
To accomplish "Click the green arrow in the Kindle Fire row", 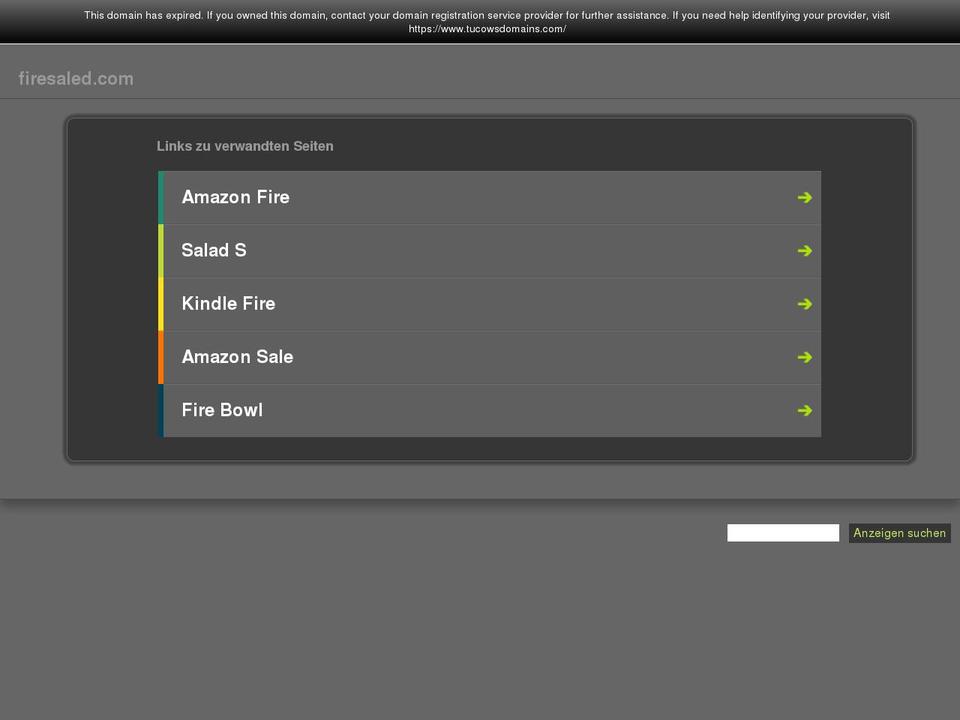I will [x=804, y=304].
